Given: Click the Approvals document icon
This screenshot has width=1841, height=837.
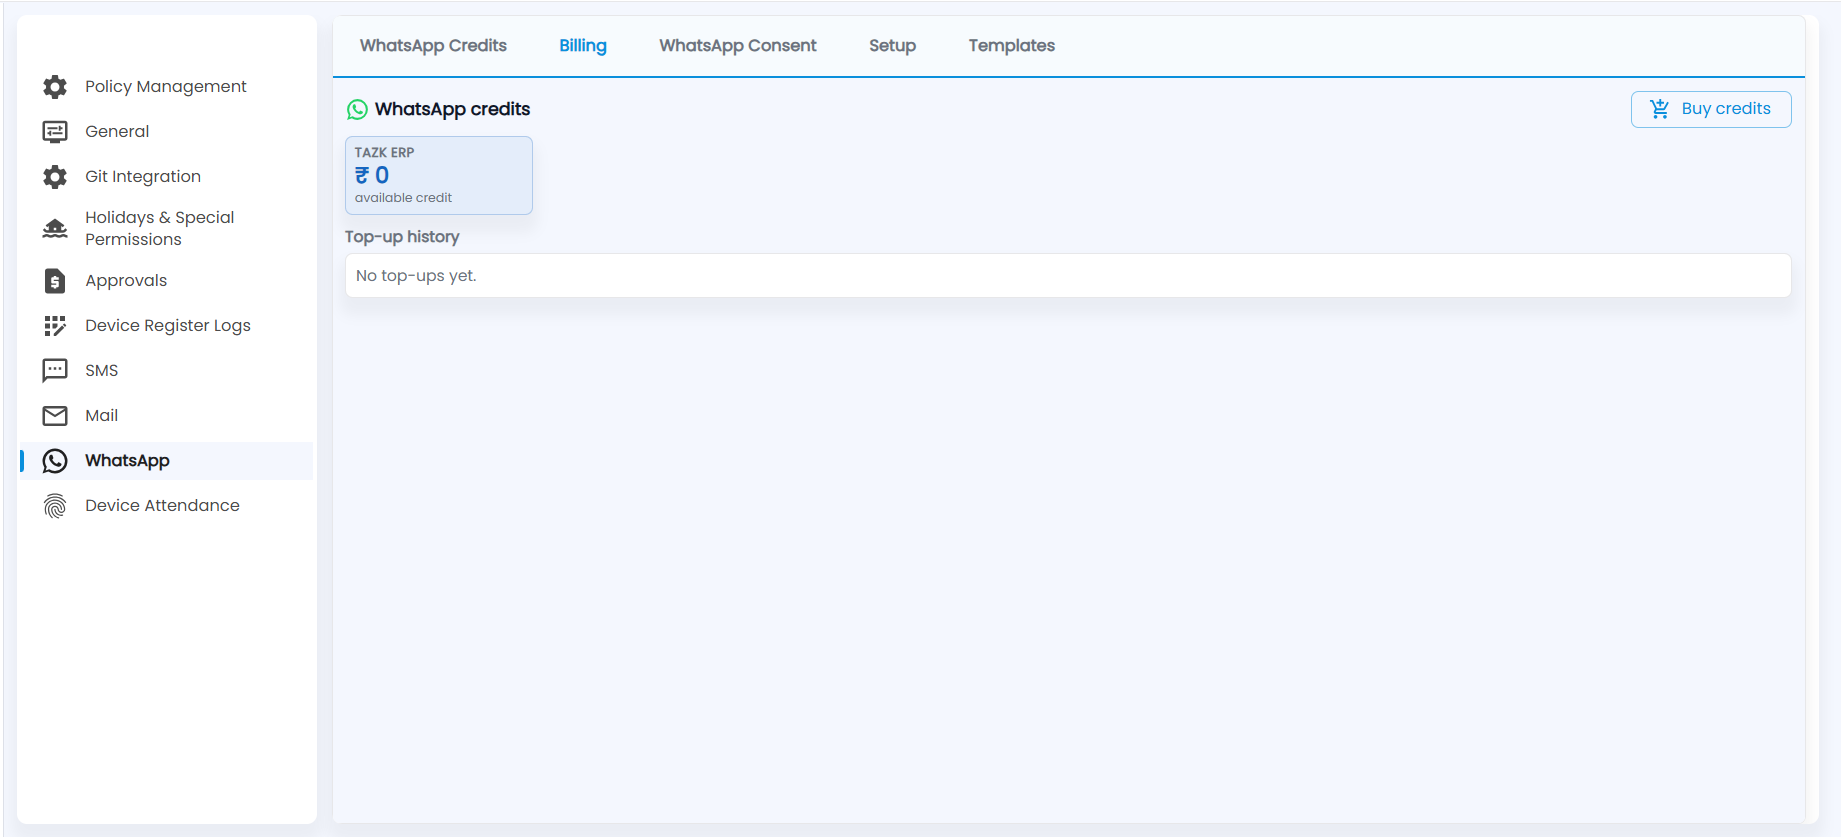Looking at the screenshot, I should tap(55, 281).
